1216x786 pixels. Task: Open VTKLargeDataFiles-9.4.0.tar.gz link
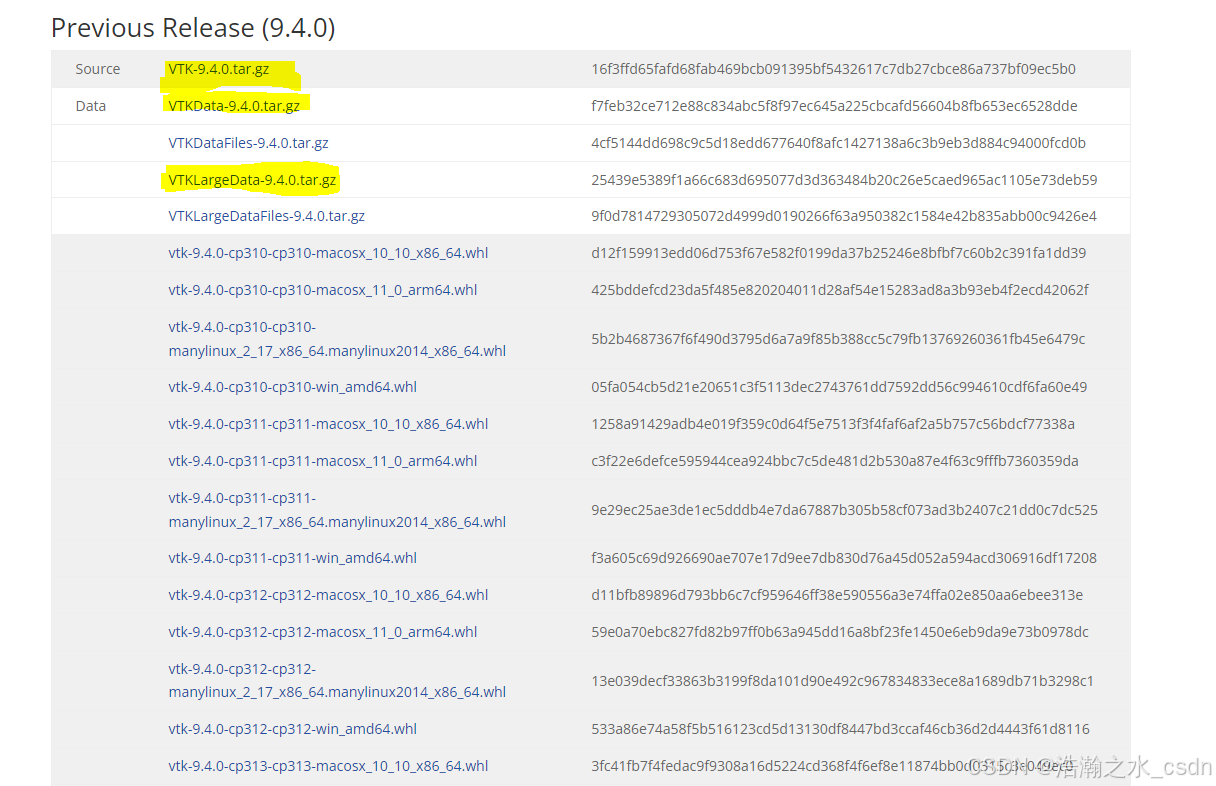[266, 216]
